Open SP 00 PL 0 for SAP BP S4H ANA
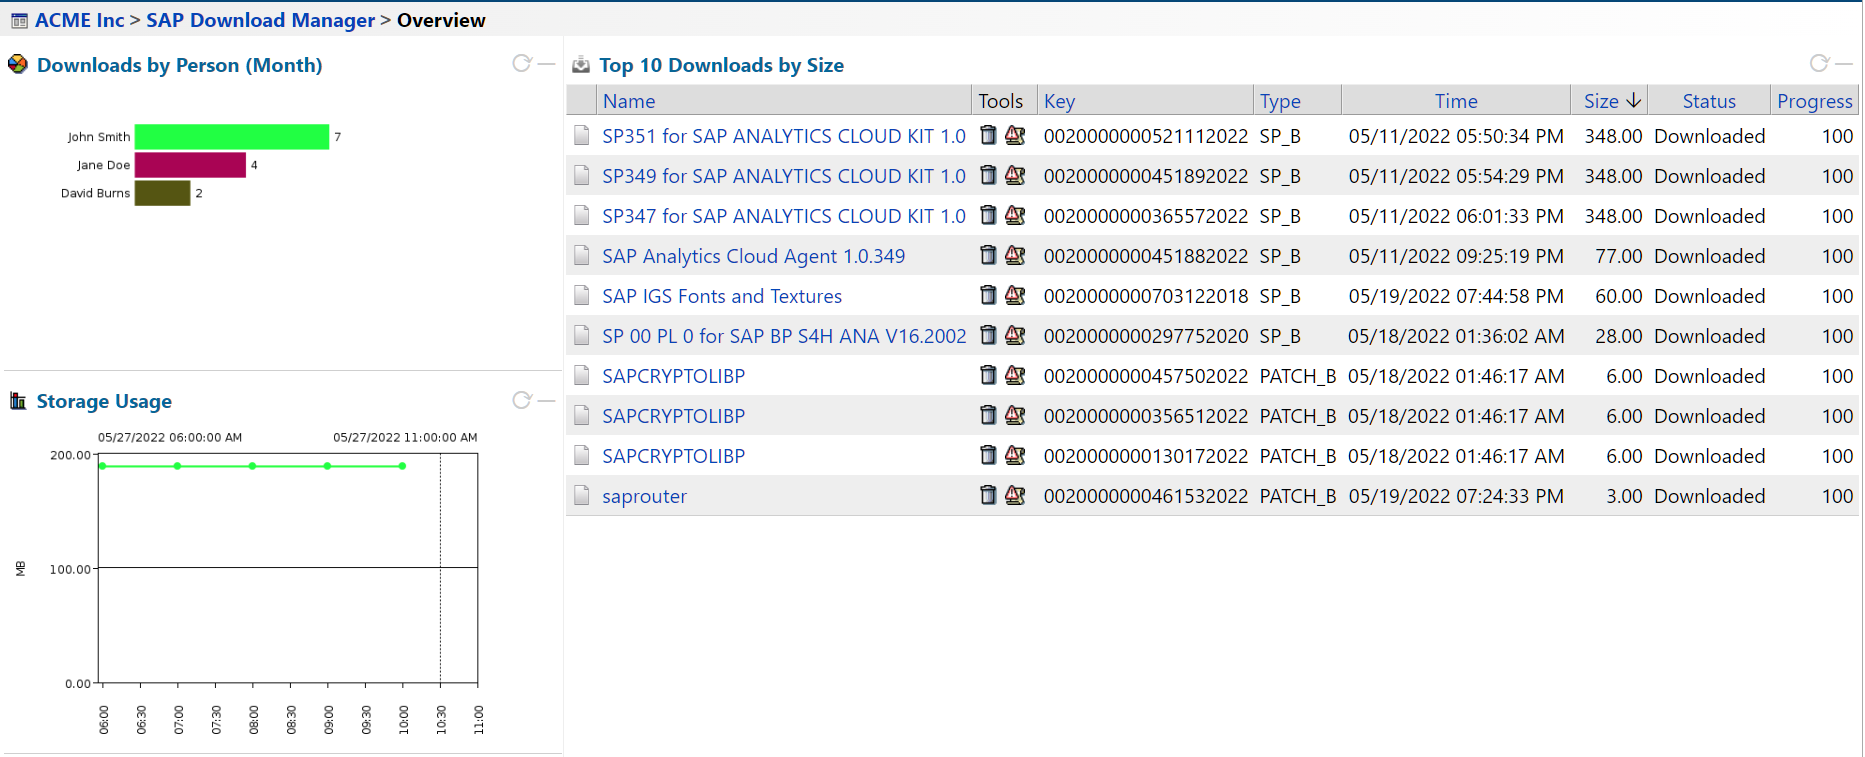The width and height of the screenshot is (1865, 757). click(x=784, y=336)
